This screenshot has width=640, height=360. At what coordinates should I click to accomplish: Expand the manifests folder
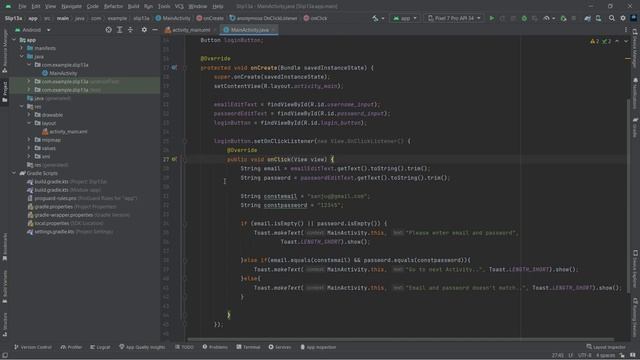pos(22,48)
